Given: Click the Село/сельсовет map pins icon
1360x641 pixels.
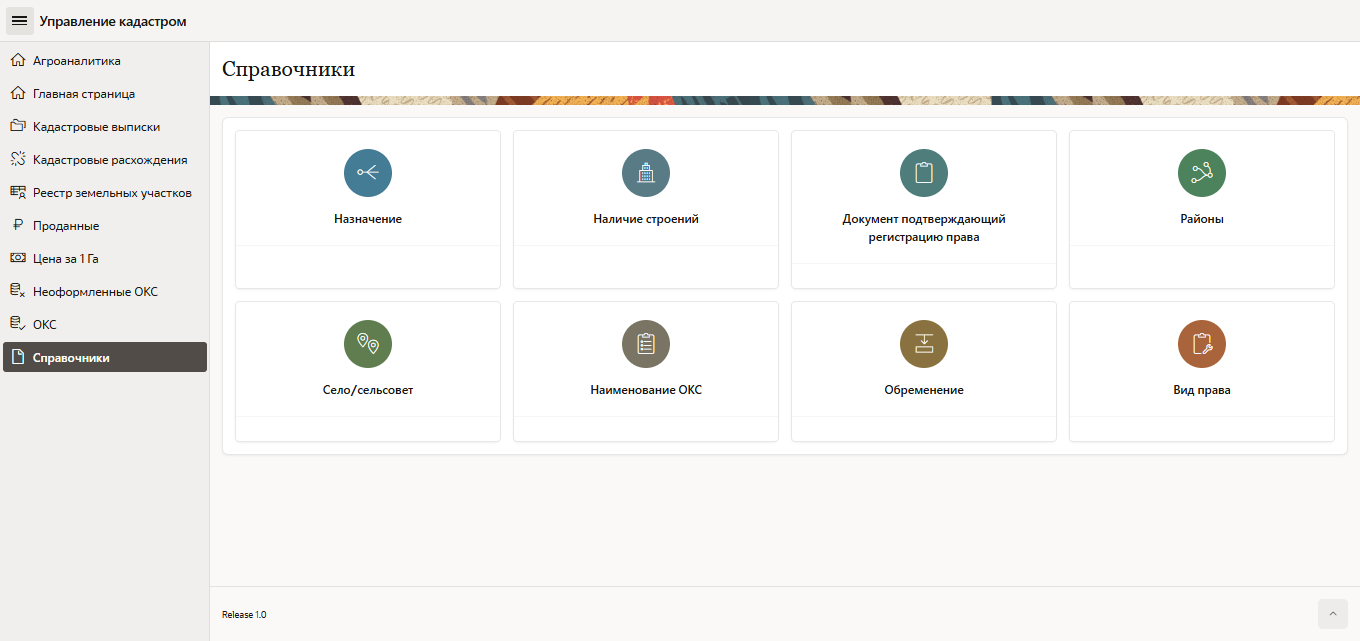Looking at the screenshot, I should pos(368,344).
